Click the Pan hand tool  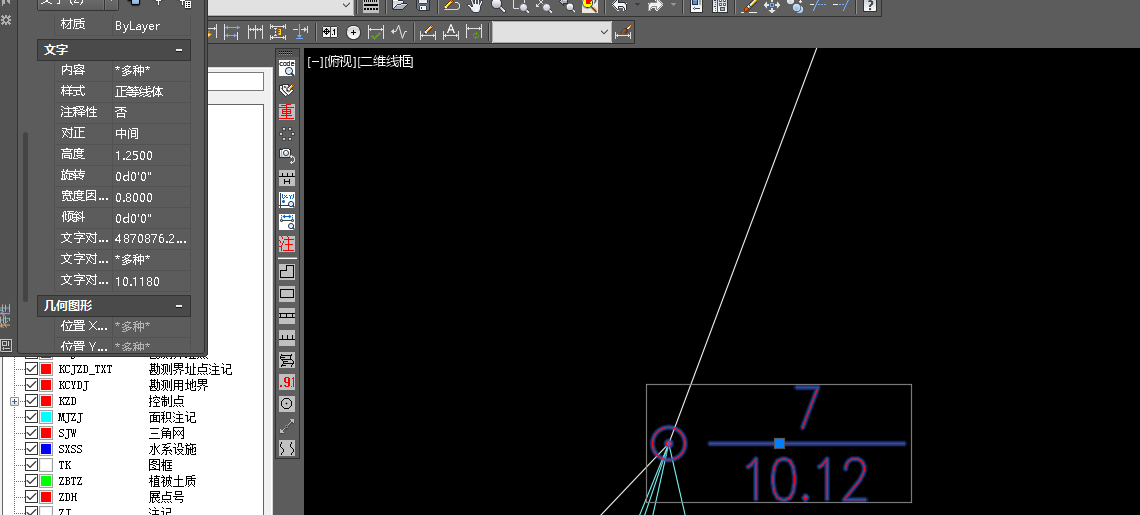(474, 6)
